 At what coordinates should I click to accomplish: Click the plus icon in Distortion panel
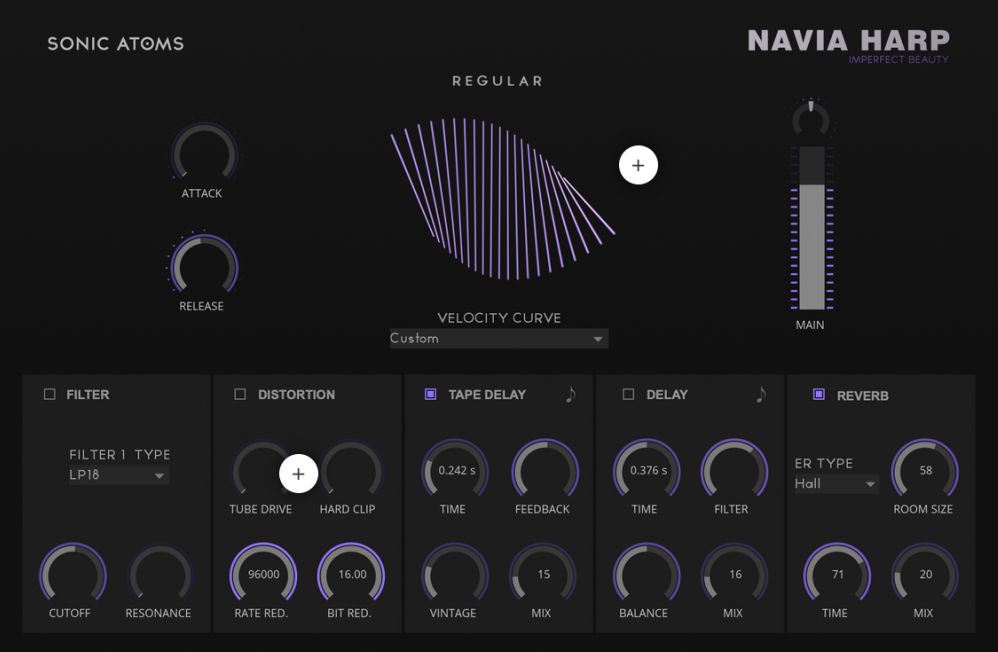click(298, 474)
